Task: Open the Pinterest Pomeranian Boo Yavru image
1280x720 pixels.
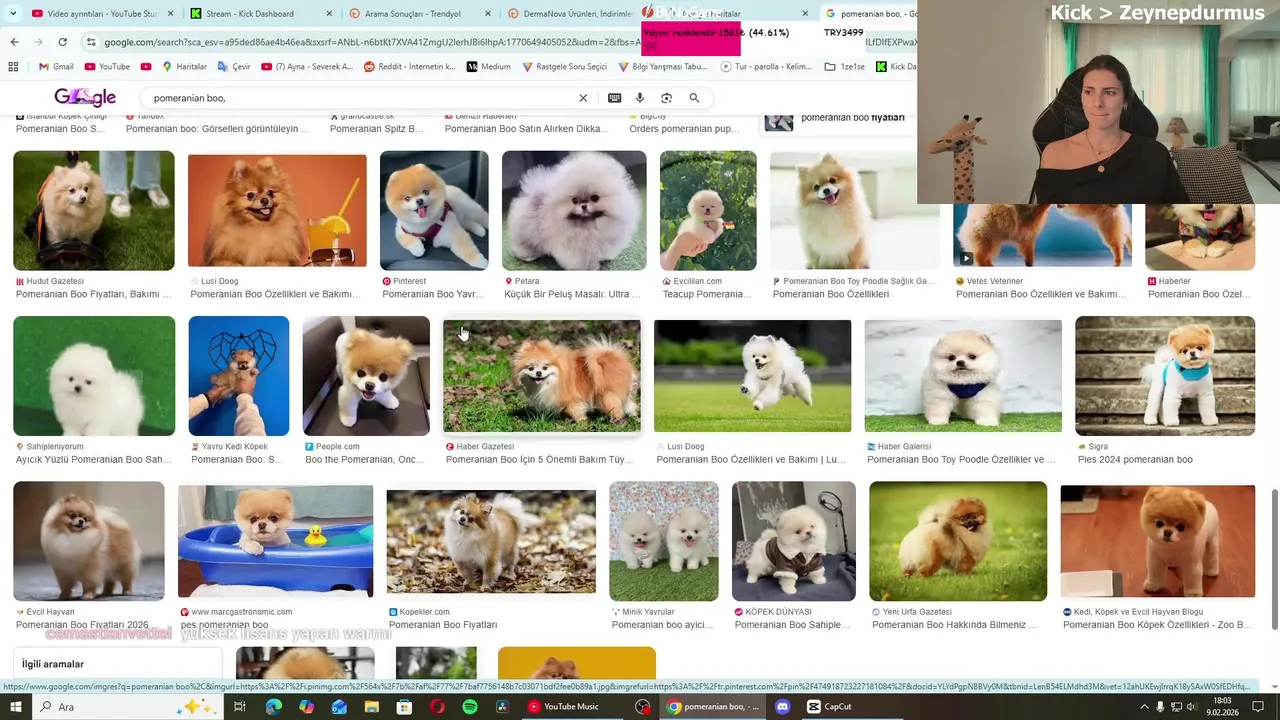Action: [x=434, y=211]
